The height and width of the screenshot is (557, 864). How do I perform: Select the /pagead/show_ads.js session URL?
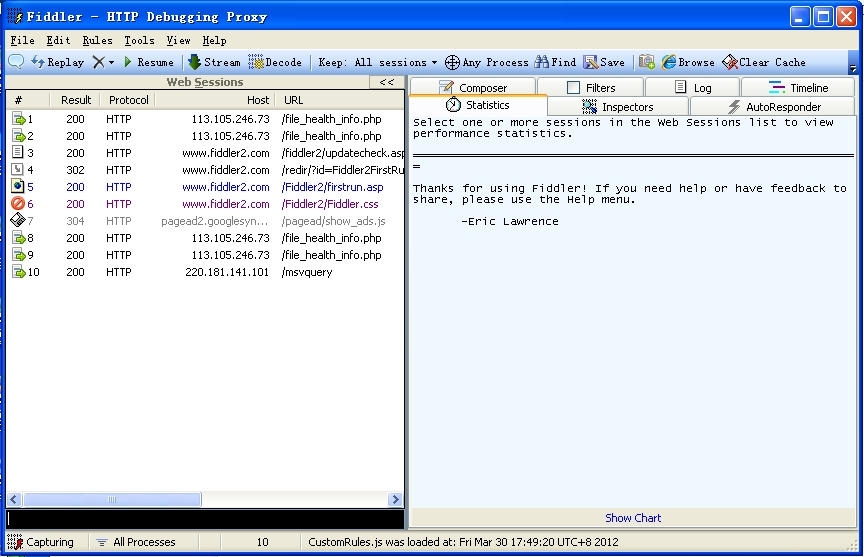coord(333,221)
